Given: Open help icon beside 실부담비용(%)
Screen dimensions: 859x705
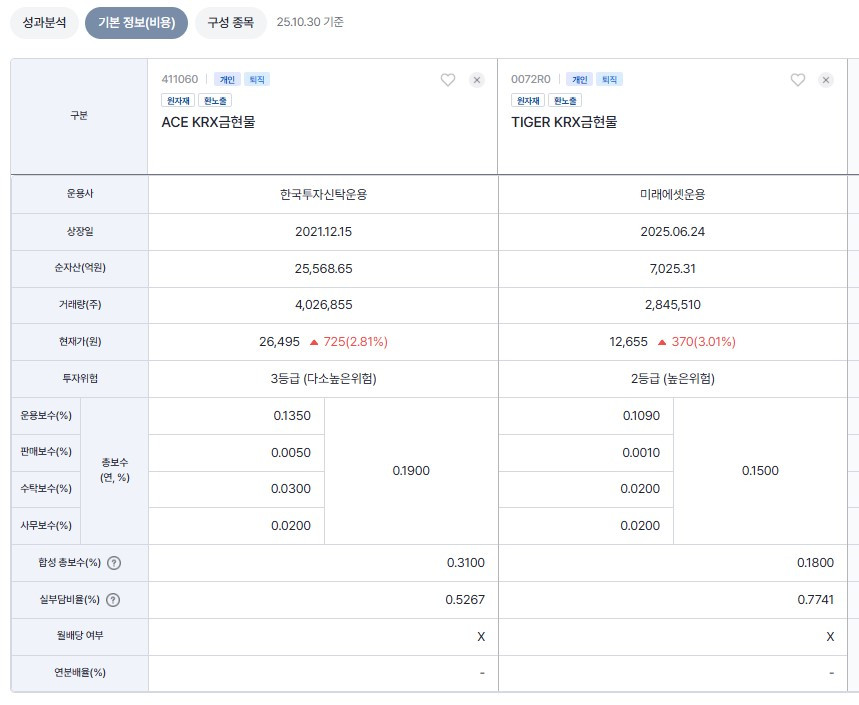Looking at the screenshot, I should click(113, 600).
